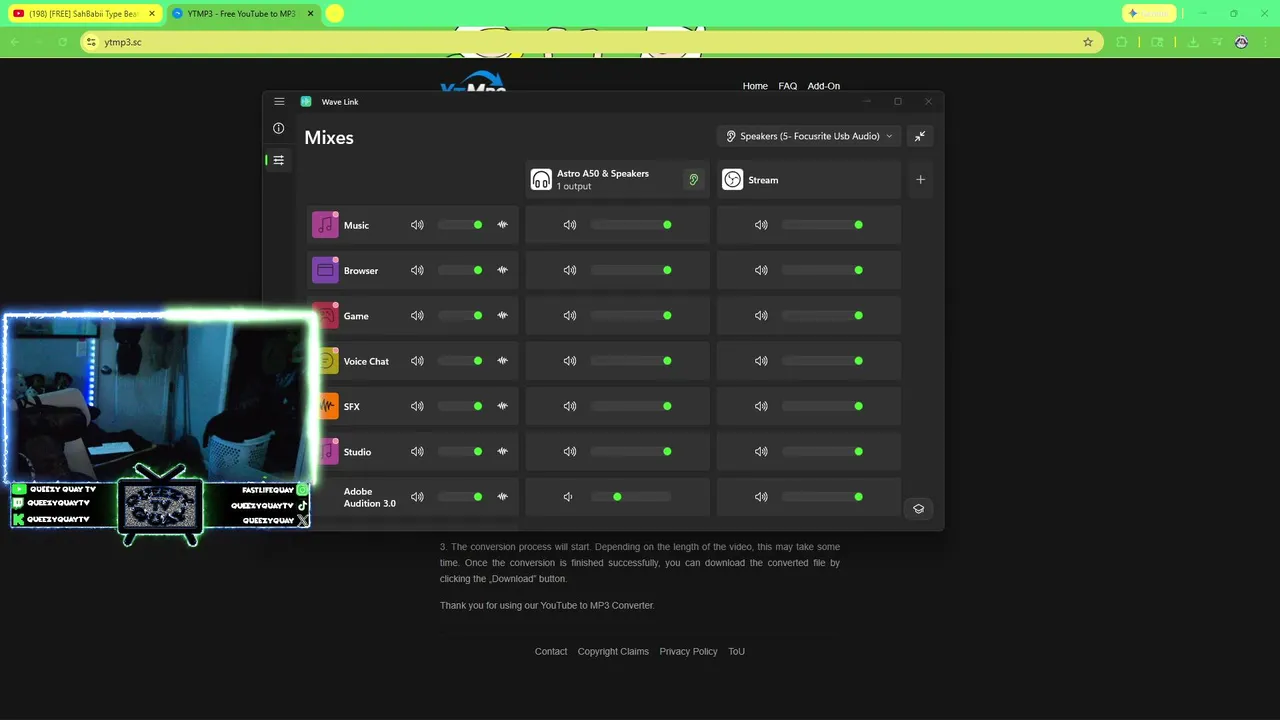Open the Contact footer link
The height and width of the screenshot is (720, 1280).
tap(551, 651)
